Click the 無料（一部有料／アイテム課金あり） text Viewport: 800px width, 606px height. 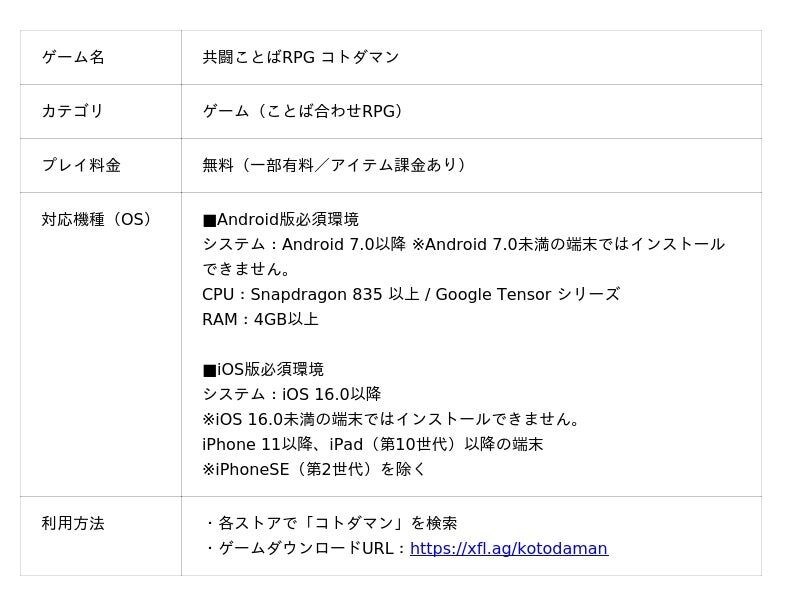[334, 165]
